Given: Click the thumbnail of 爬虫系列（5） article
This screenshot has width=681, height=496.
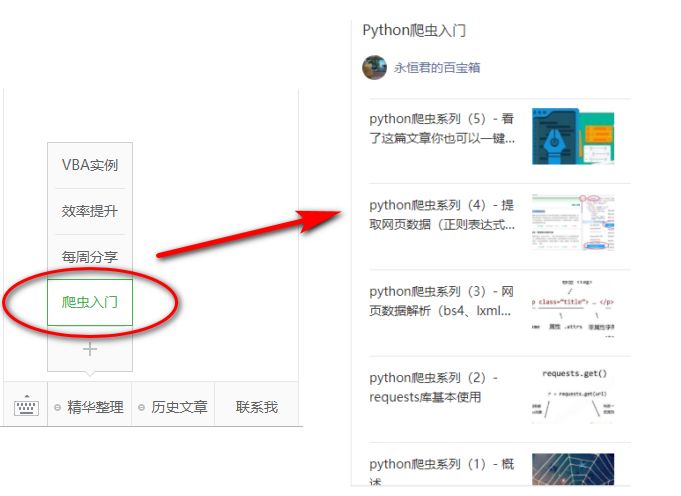Looking at the screenshot, I should [x=573, y=137].
